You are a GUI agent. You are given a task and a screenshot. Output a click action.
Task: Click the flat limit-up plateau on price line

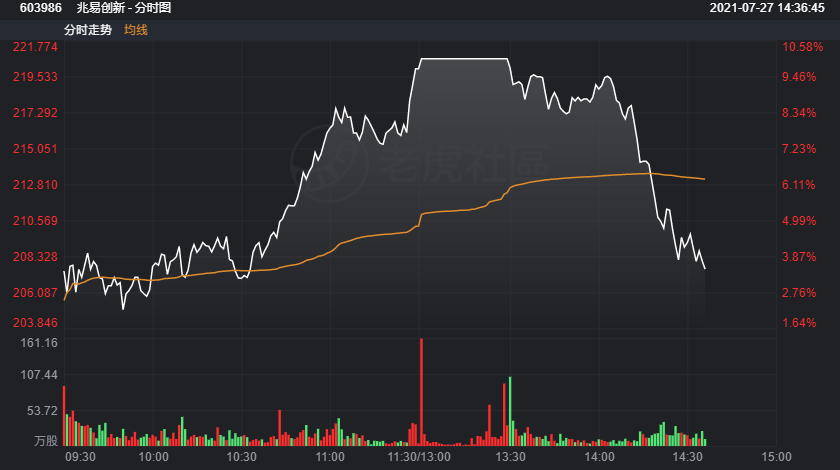coord(464,58)
